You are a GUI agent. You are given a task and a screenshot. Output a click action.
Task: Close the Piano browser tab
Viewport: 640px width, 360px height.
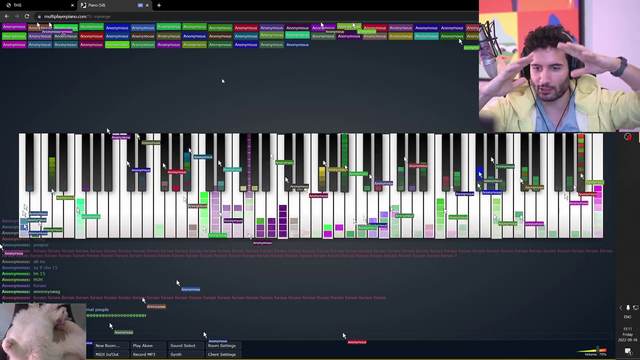[147, 5]
